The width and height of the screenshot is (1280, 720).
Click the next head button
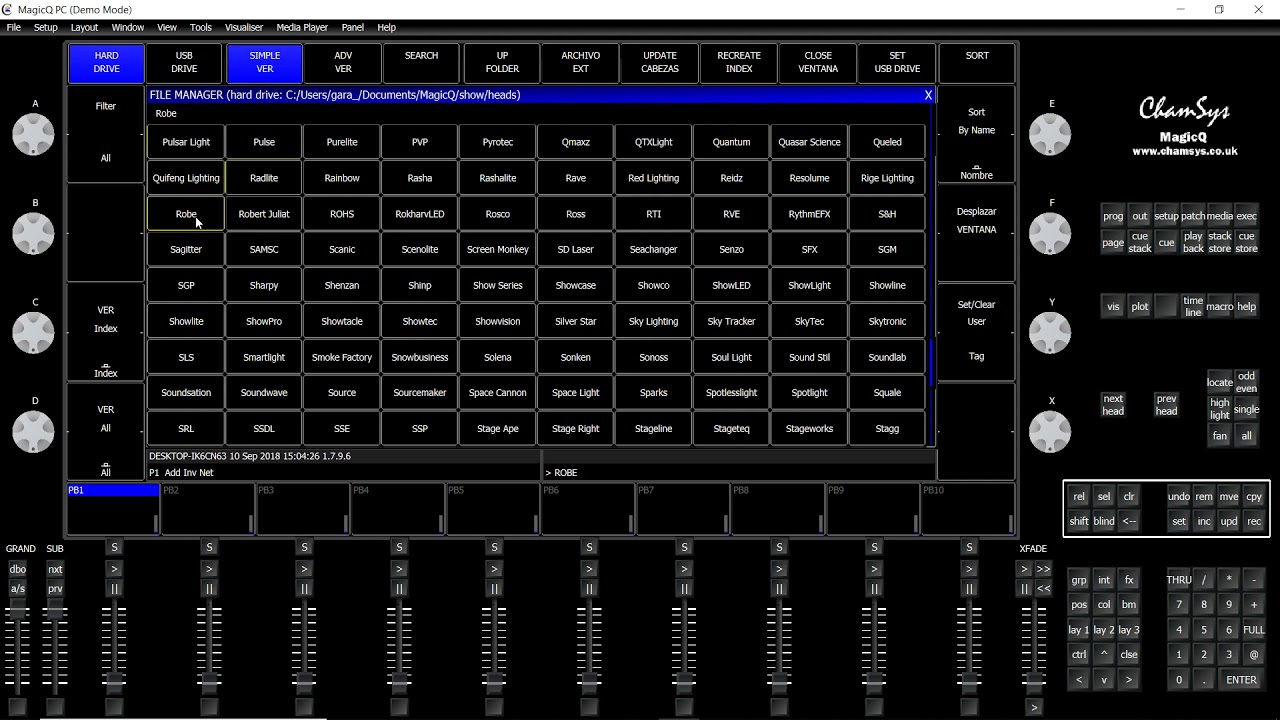click(x=1113, y=404)
